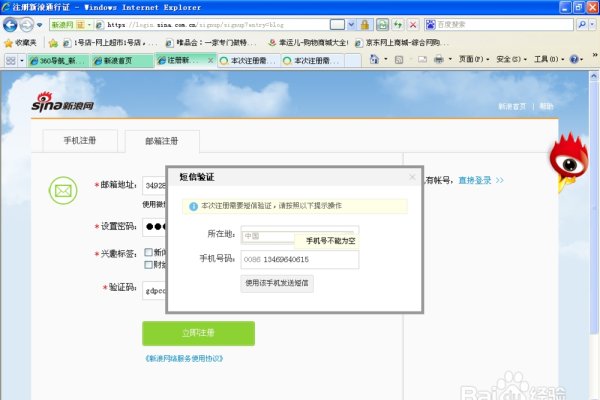Click the 使用该手机发送短信 button
The width and height of the screenshot is (600, 400).
tap(277, 283)
